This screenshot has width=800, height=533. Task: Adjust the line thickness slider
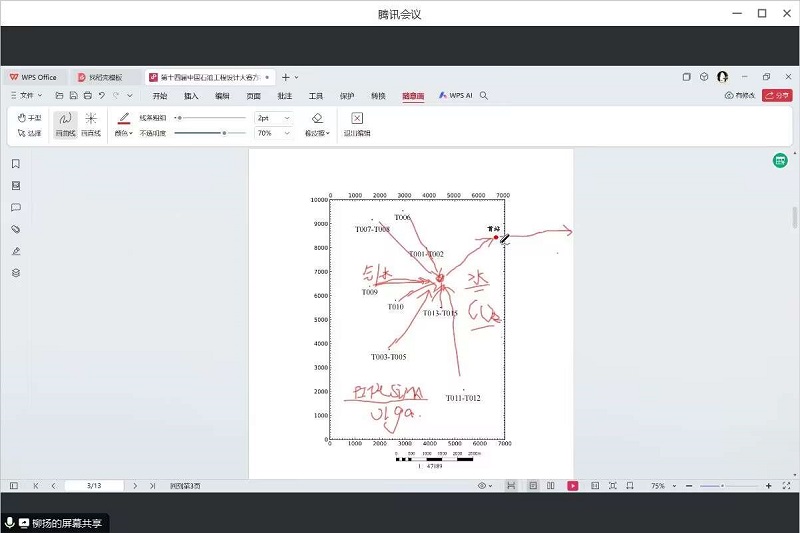[x=179, y=118]
